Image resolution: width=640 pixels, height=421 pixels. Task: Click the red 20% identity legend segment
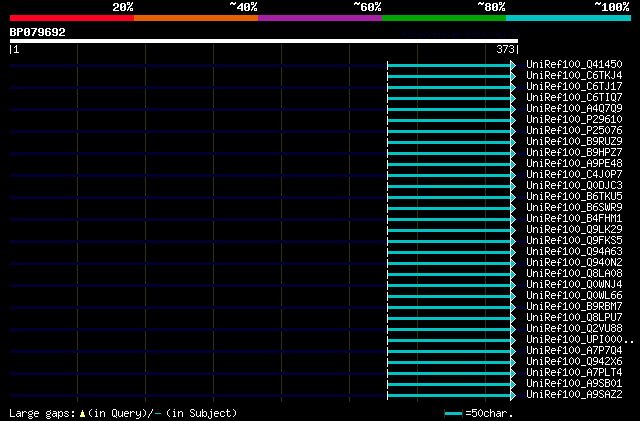(72, 18)
